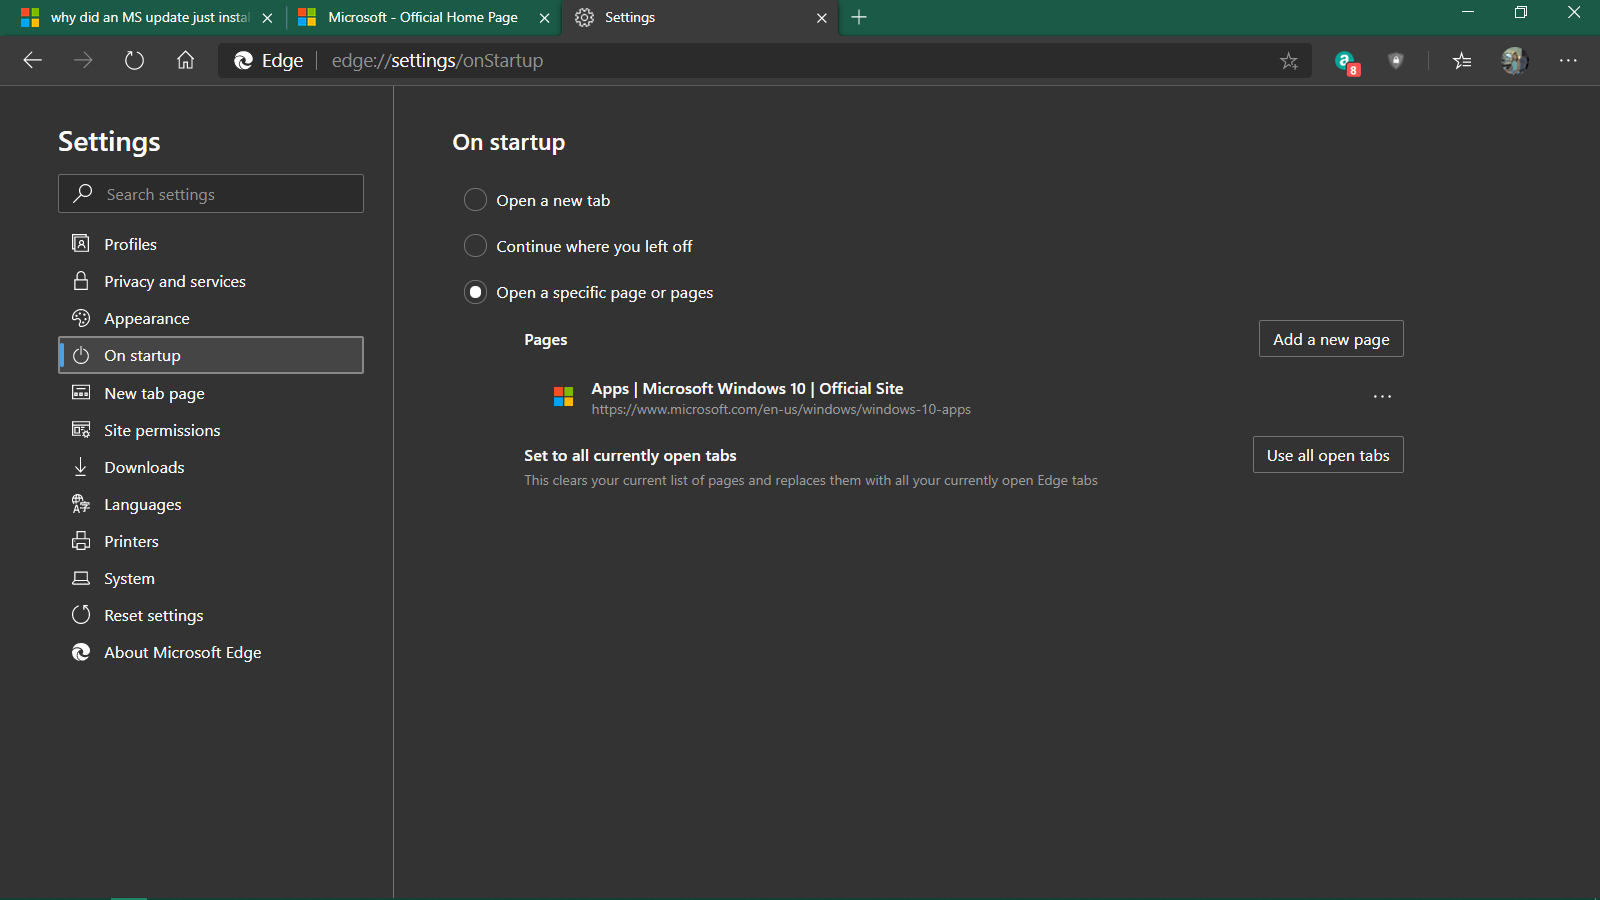Click 'Use all open tabs' button
The height and width of the screenshot is (900, 1600).
(x=1328, y=455)
